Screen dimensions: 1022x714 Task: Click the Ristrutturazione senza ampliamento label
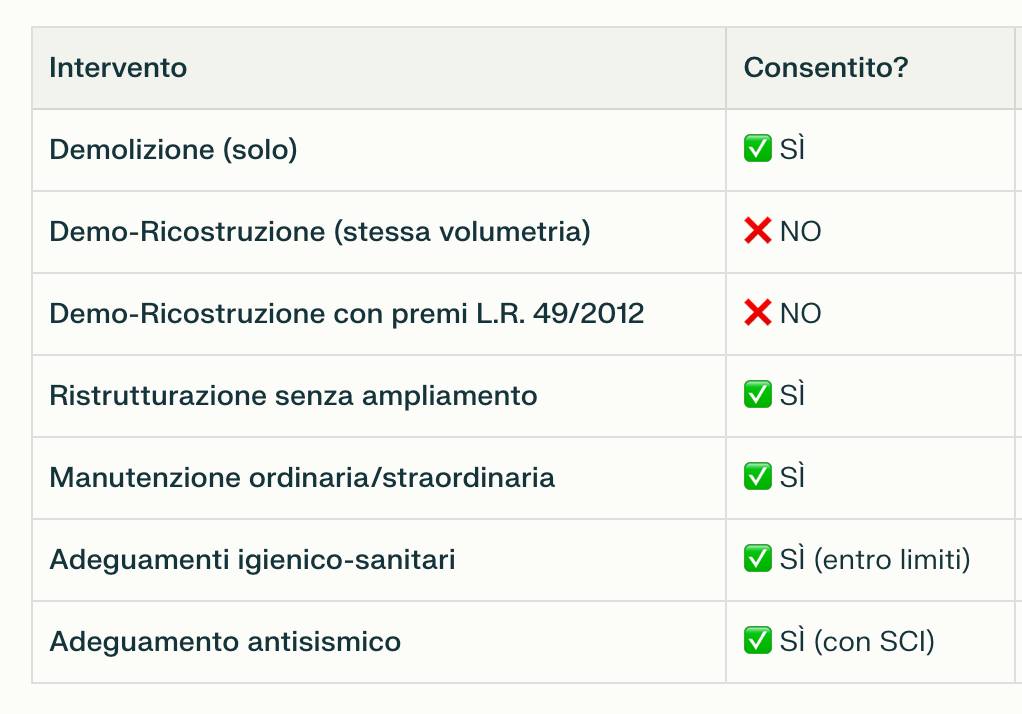click(x=293, y=396)
